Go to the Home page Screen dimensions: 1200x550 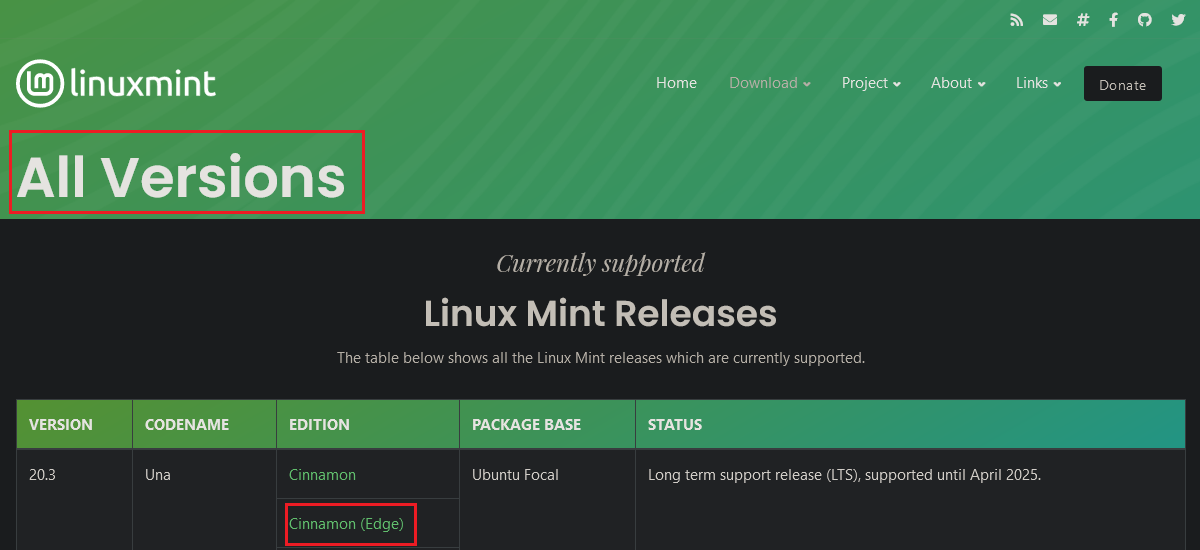(x=676, y=83)
